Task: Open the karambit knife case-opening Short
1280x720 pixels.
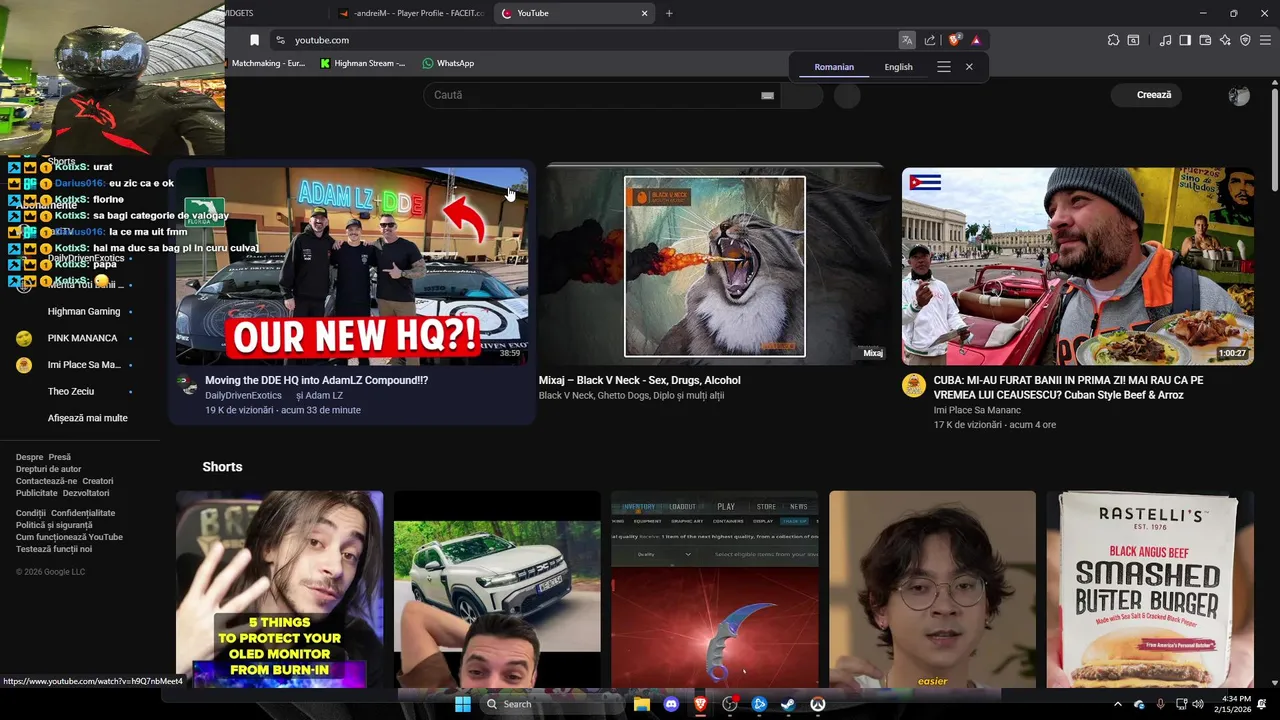Action: 715,588
